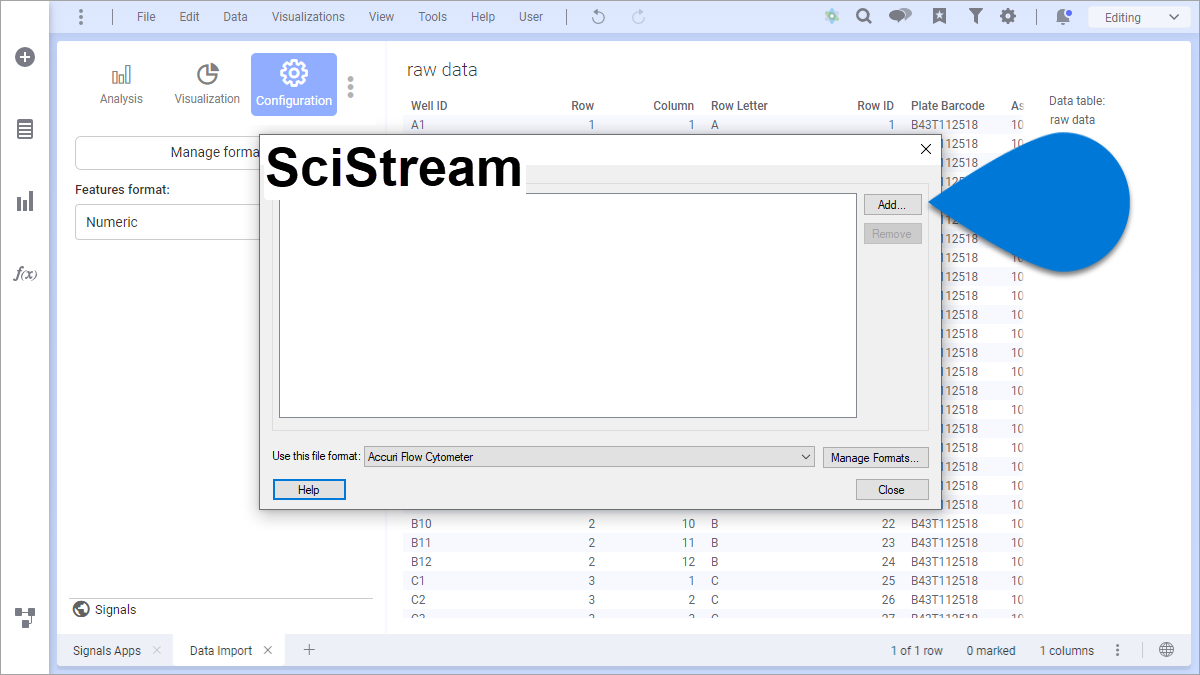This screenshot has height=675, width=1200.
Task: Click the 0 marked status text
Action: [x=991, y=650]
